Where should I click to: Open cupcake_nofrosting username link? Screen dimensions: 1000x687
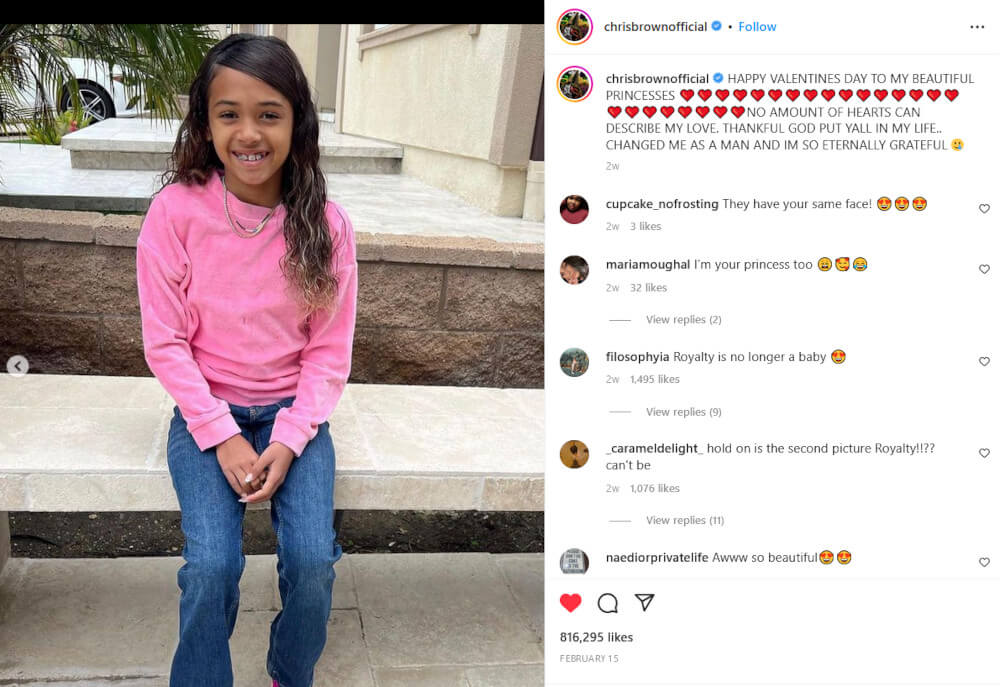(x=662, y=204)
